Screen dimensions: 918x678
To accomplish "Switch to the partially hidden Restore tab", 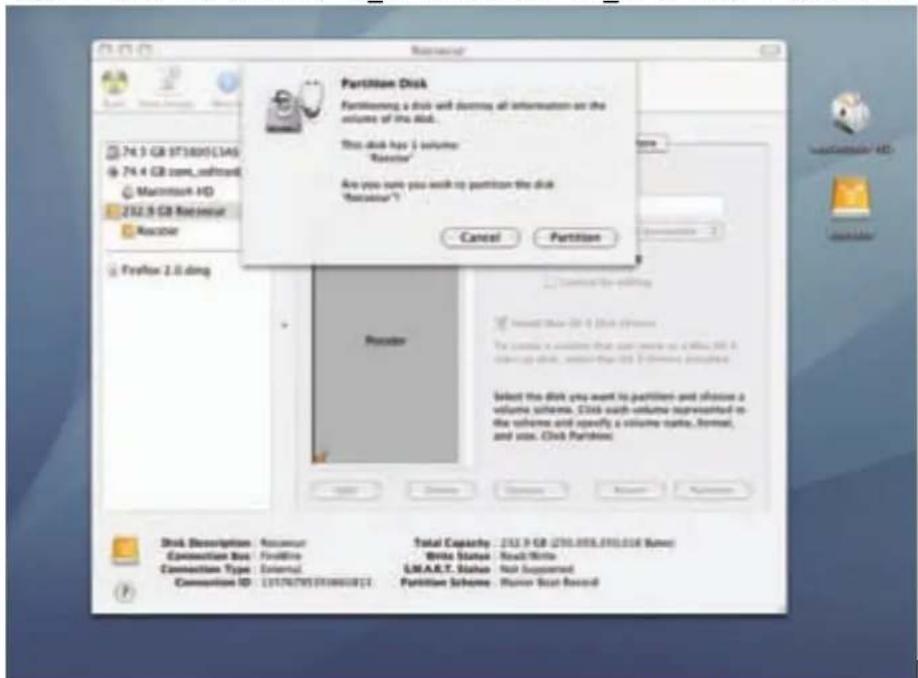I will tap(651, 143).
